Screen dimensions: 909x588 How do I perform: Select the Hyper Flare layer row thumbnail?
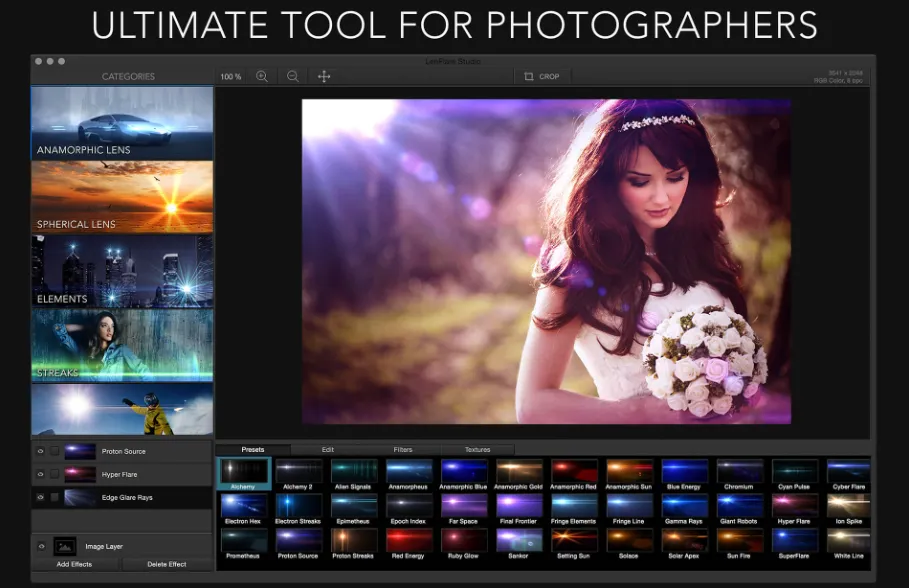(80, 474)
